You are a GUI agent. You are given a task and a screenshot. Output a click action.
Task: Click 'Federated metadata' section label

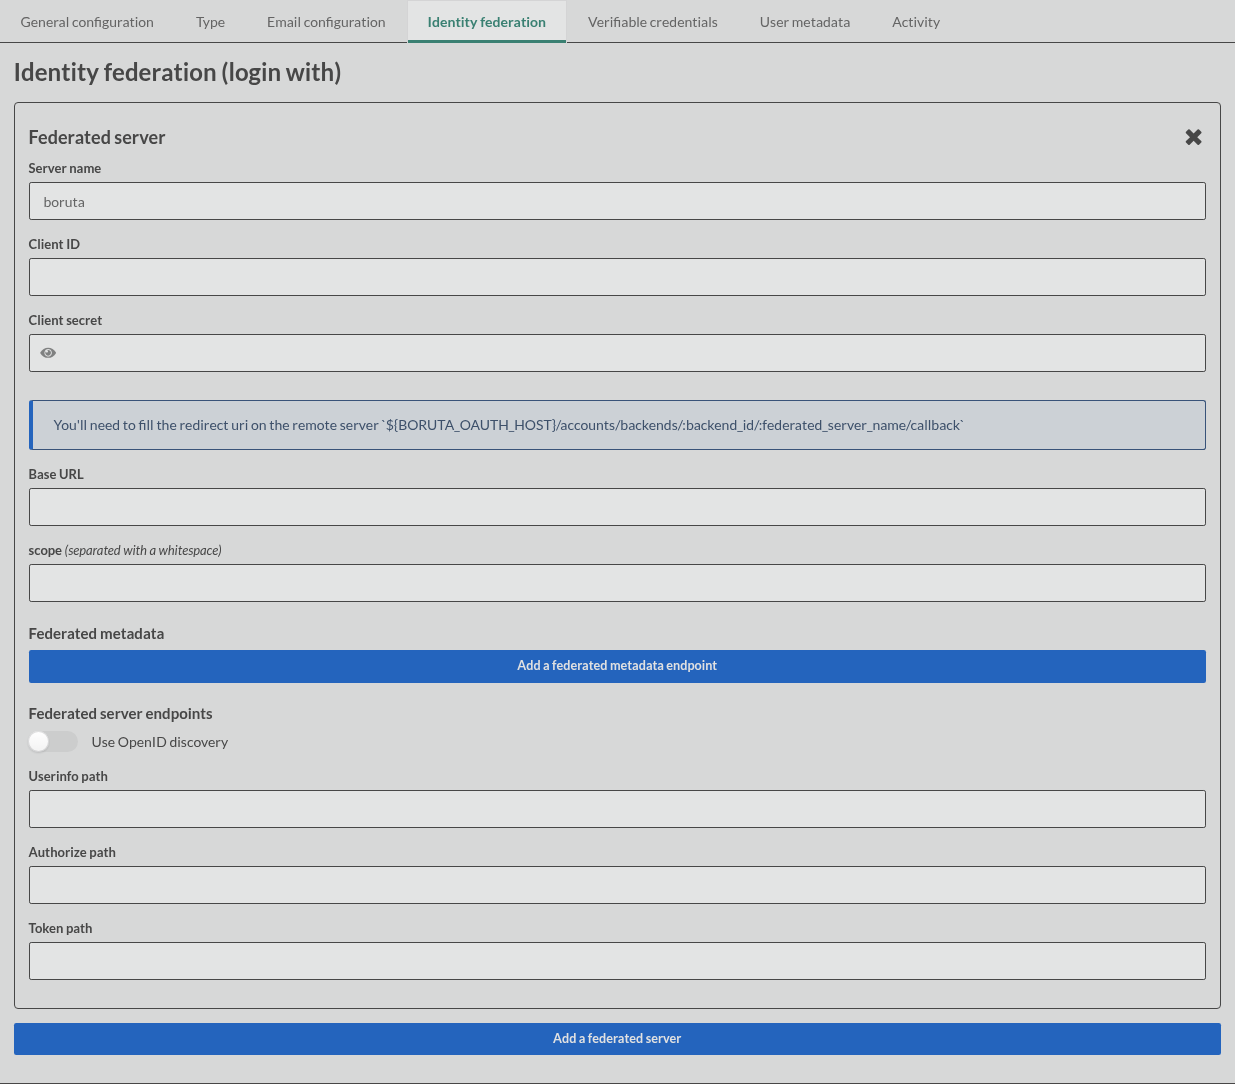[x=96, y=634]
